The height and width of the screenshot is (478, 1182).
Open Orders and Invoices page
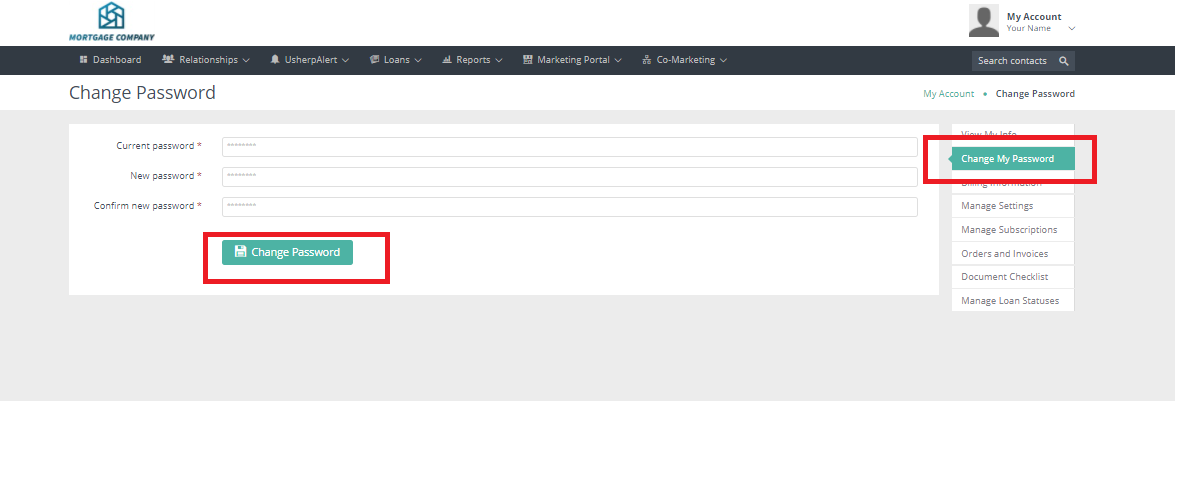pos(1004,254)
